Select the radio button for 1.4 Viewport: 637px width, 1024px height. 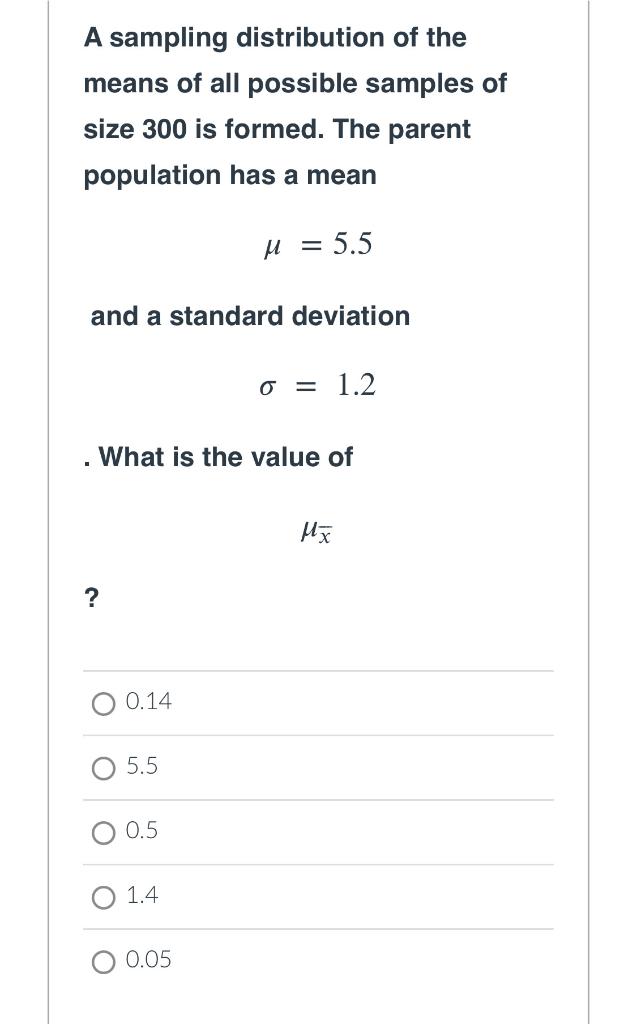pyautogui.click(x=103, y=897)
